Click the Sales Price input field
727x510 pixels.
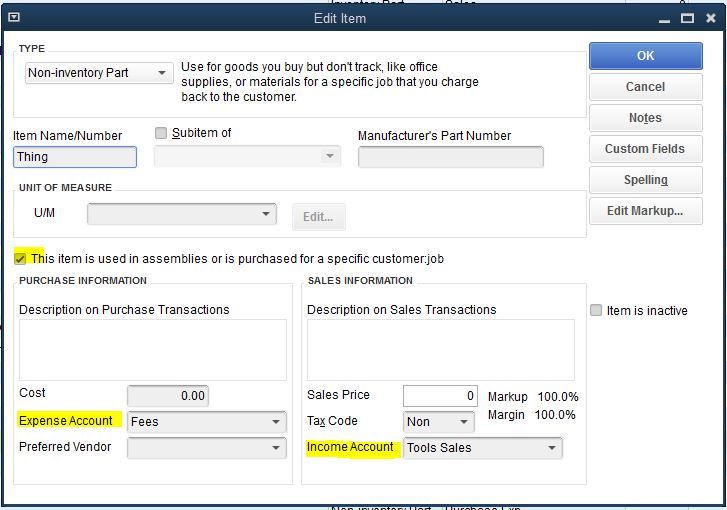coord(440,395)
